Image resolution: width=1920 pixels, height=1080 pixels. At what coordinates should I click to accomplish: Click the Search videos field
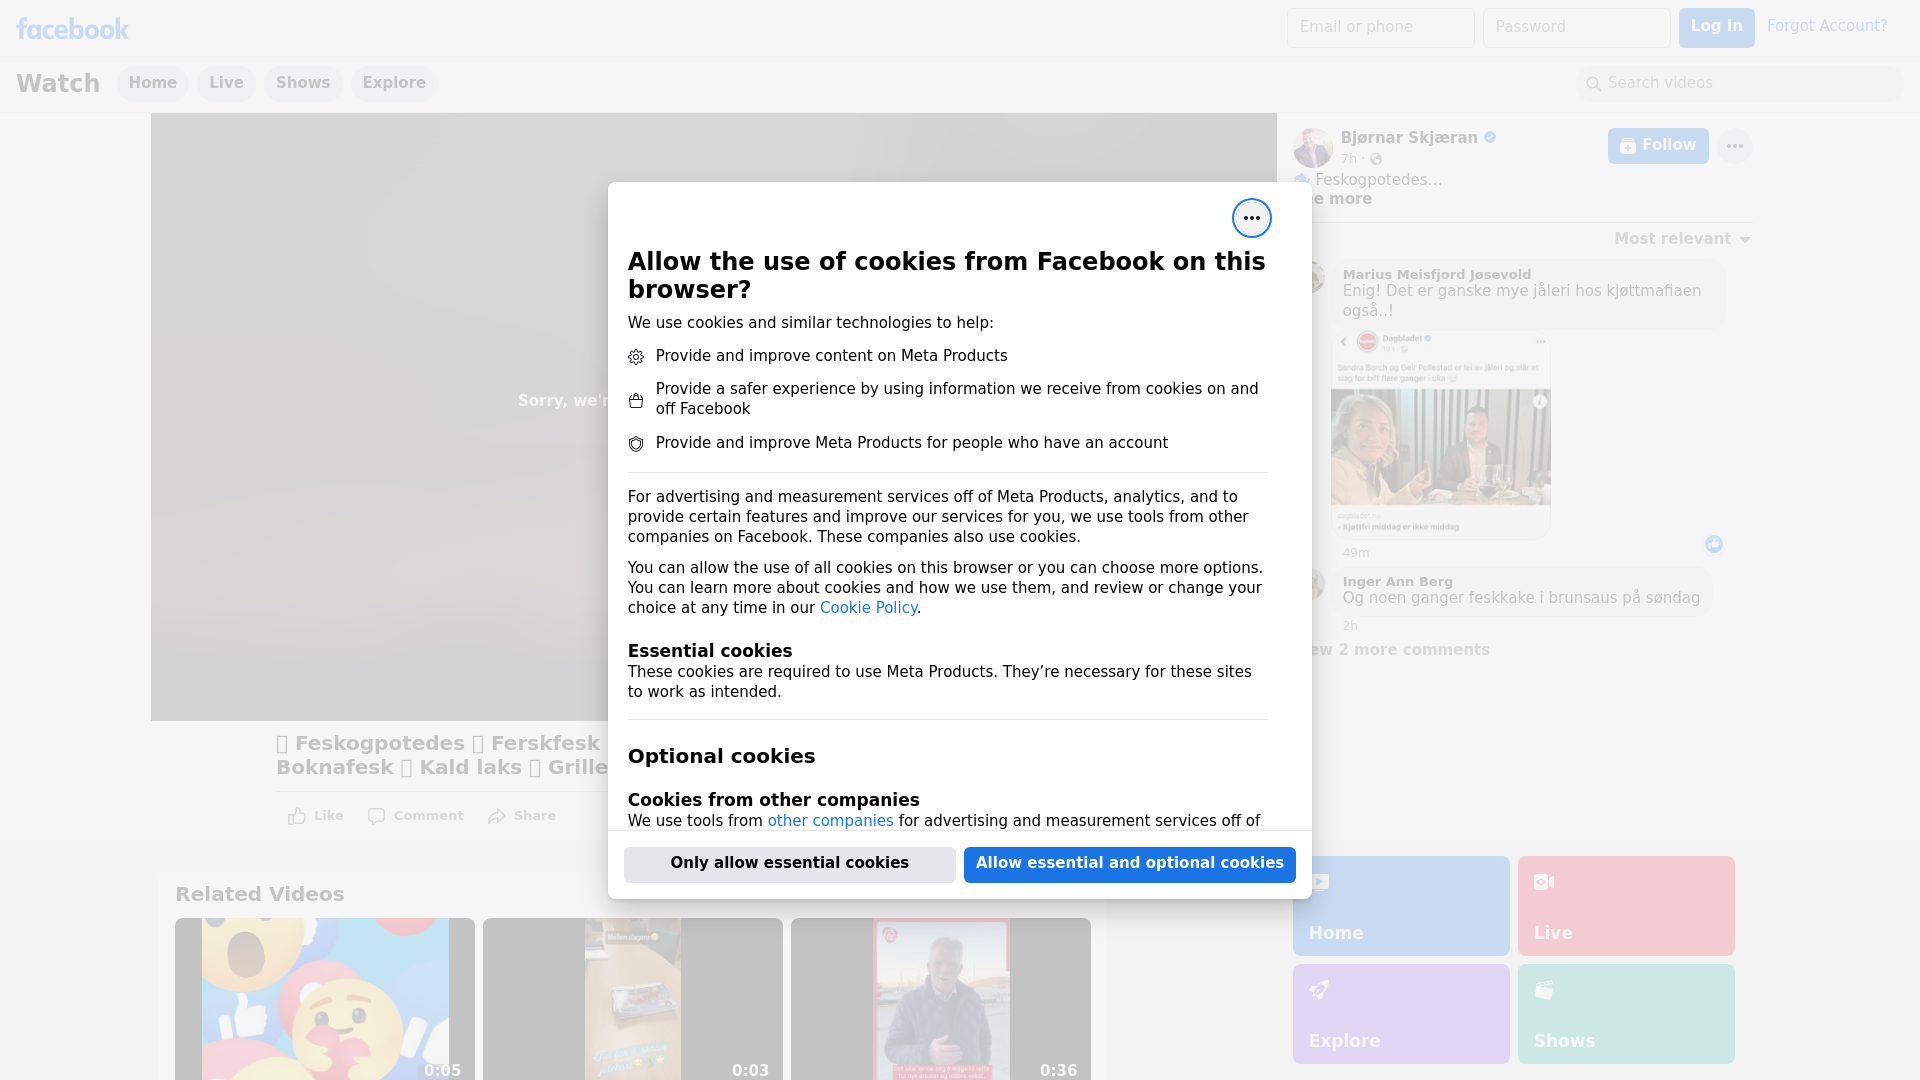1740,84
